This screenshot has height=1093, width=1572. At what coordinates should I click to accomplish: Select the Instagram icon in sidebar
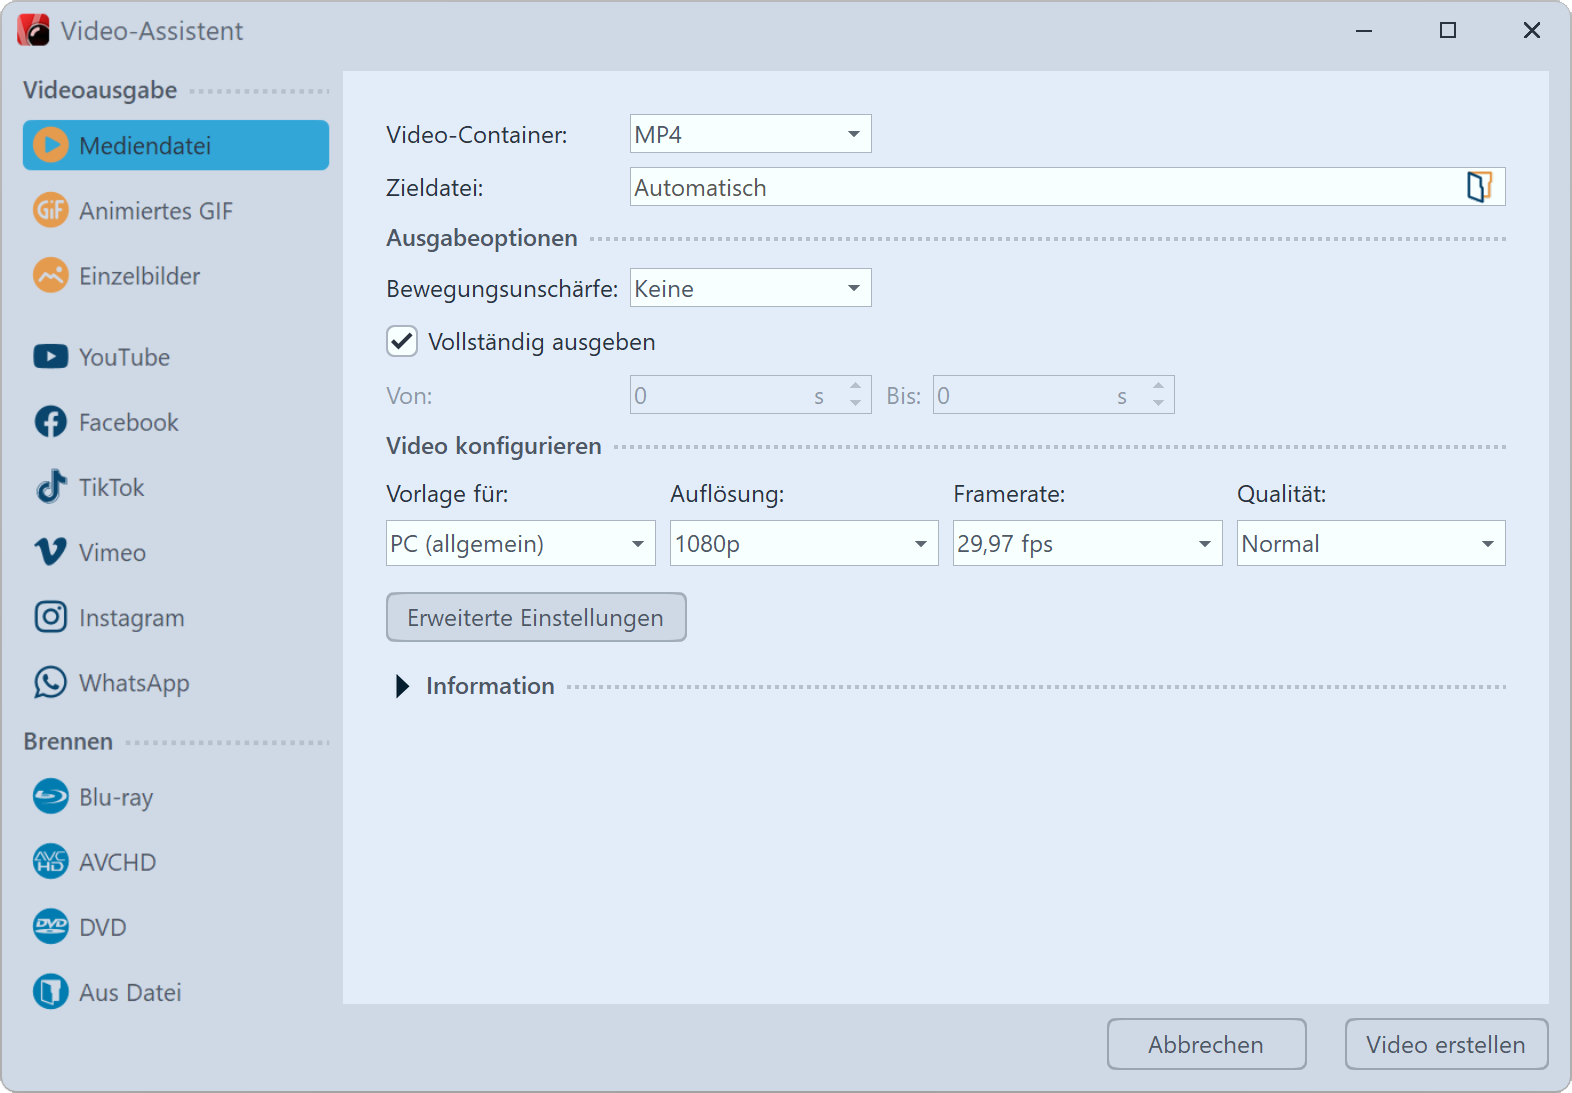tap(50, 617)
